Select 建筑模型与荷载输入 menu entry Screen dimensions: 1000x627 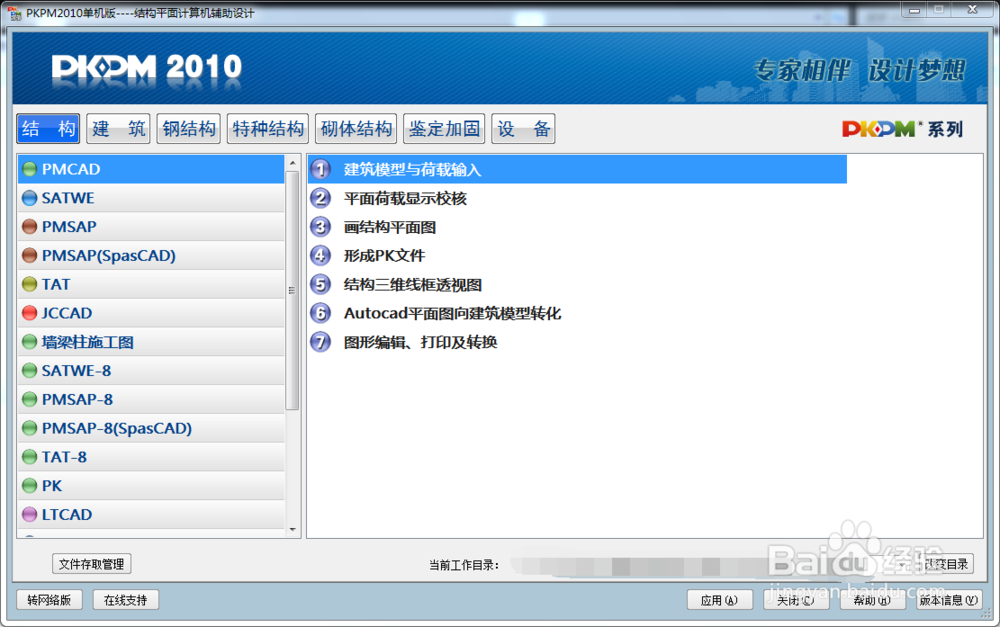pyautogui.click(x=578, y=169)
